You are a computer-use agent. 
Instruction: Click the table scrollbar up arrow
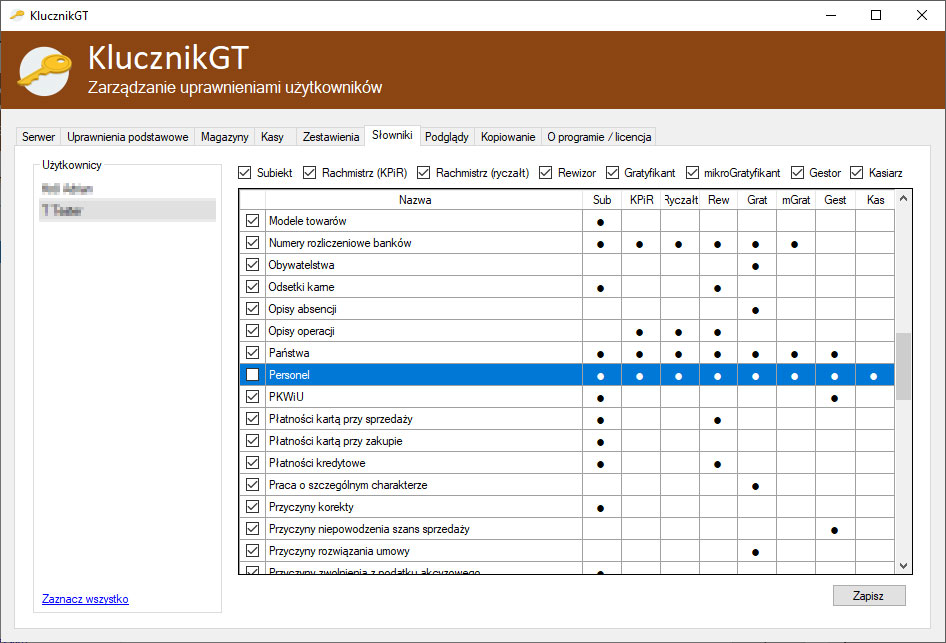point(903,198)
